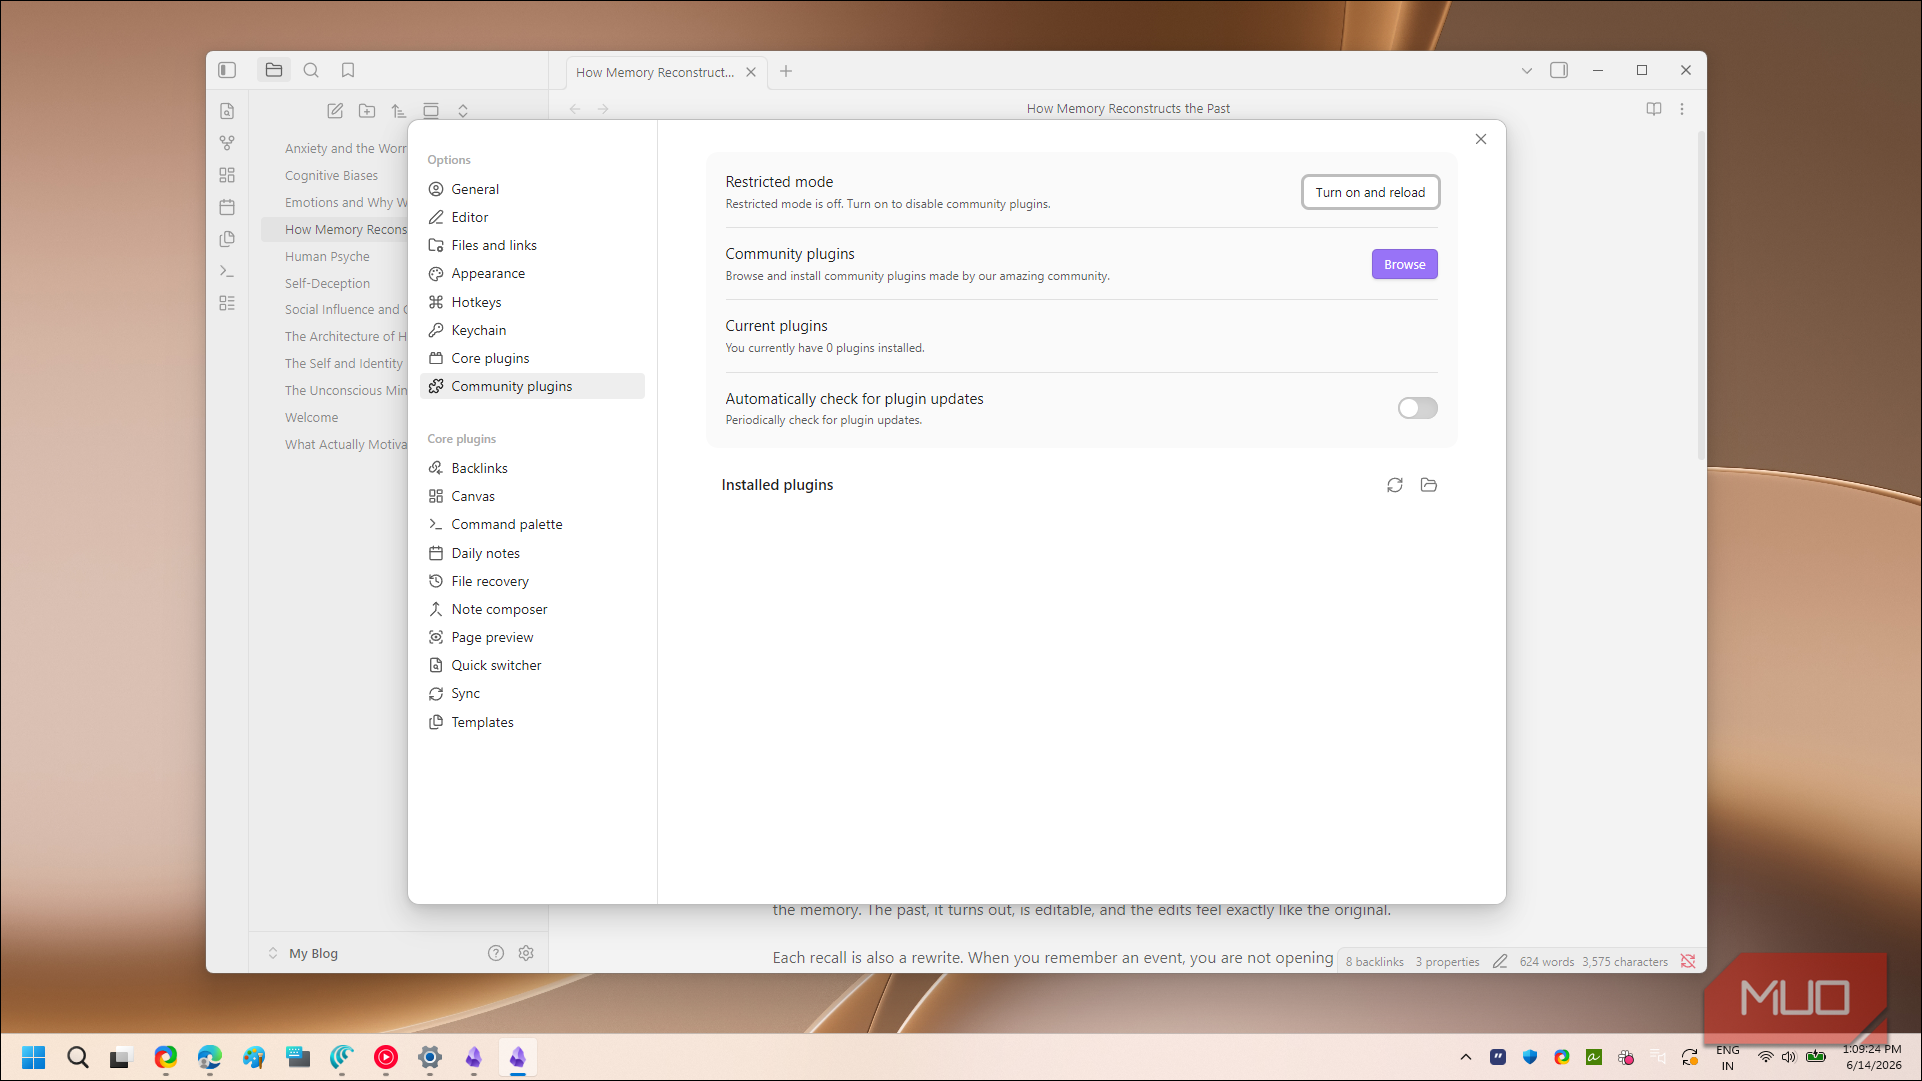The image size is (1922, 1081).
Task: Open the file explorer folder icon
Action: [x=274, y=70]
